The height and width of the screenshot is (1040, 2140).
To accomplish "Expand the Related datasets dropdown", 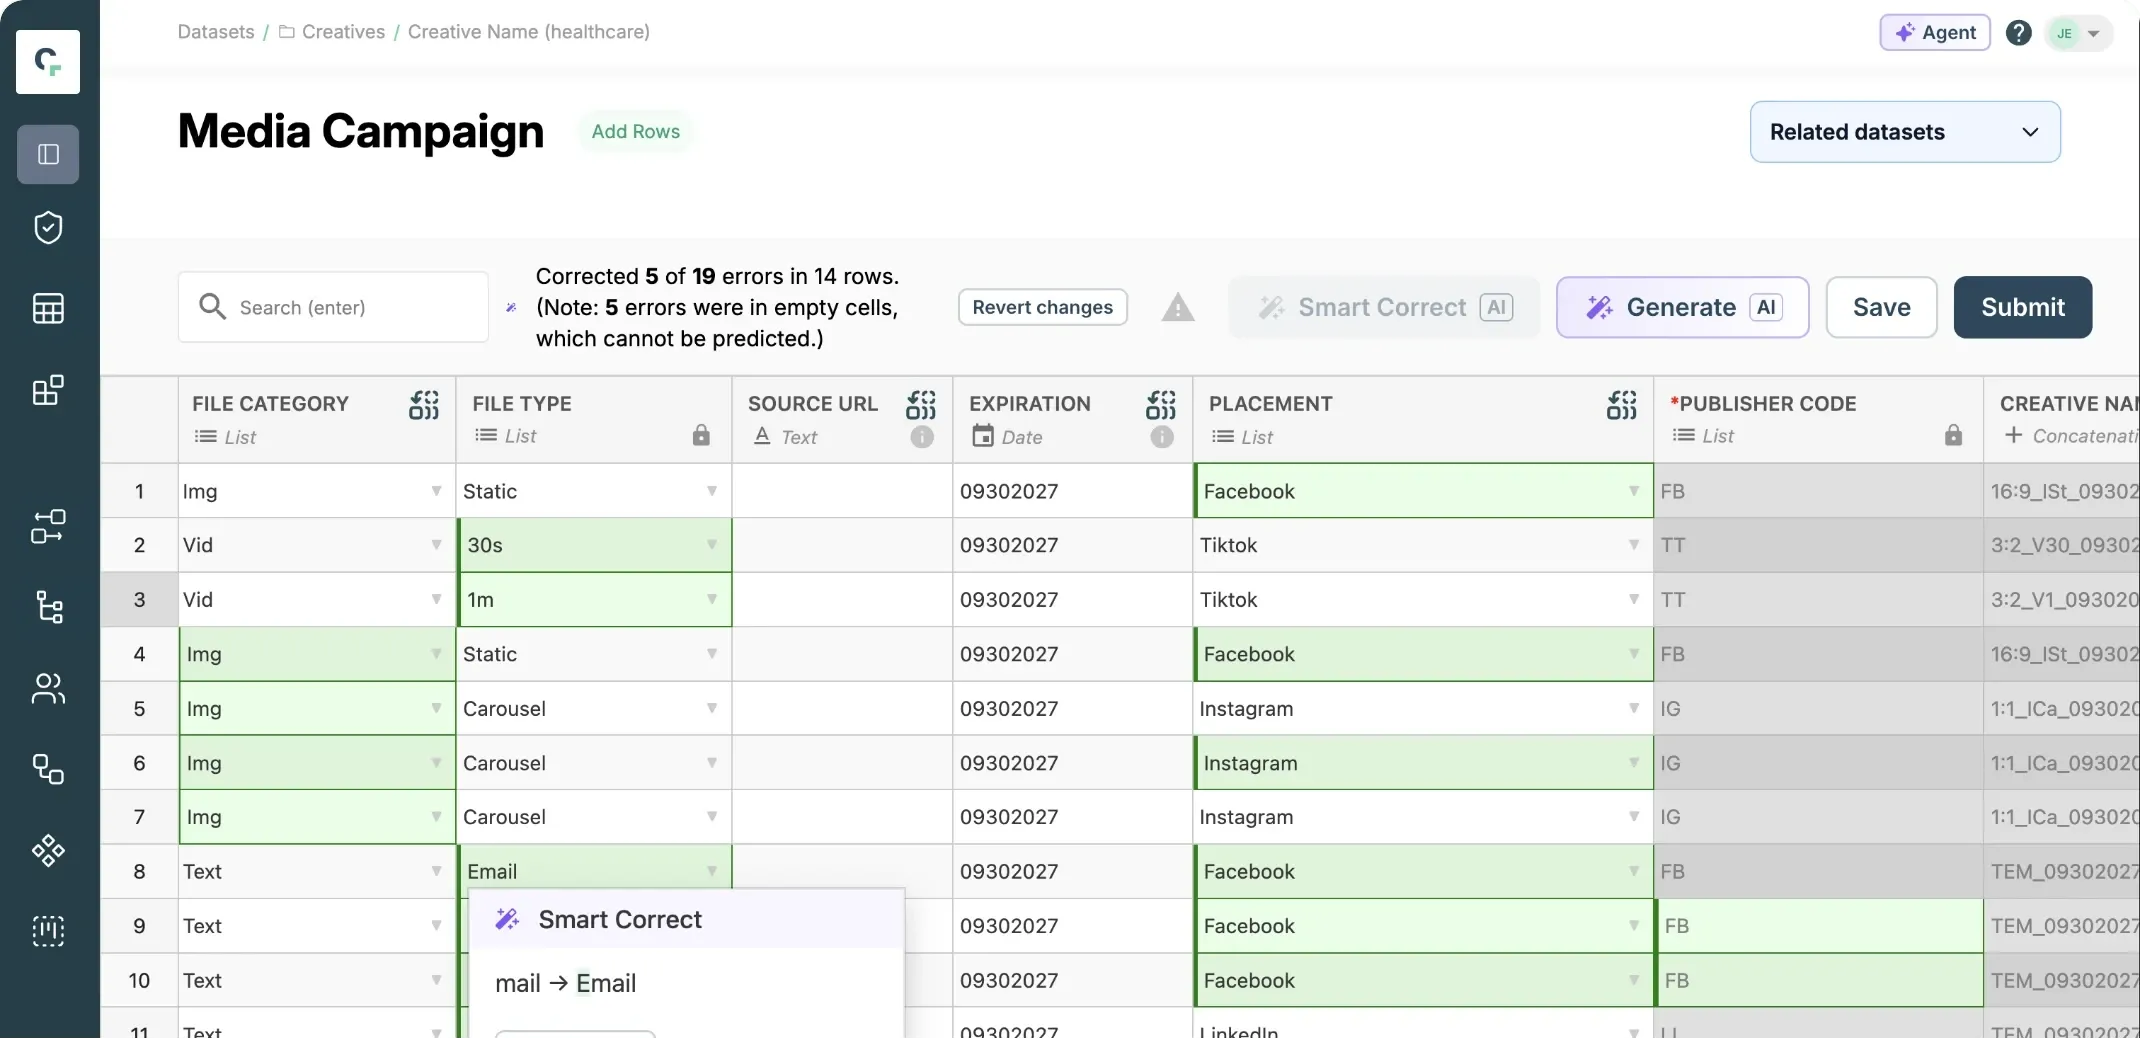I will point(1905,132).
